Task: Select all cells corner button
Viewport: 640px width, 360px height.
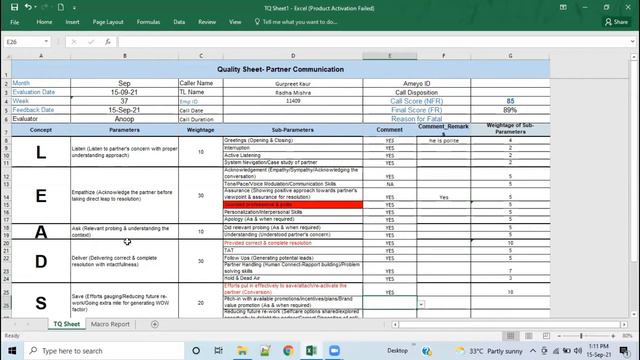Action: [8, 56]
